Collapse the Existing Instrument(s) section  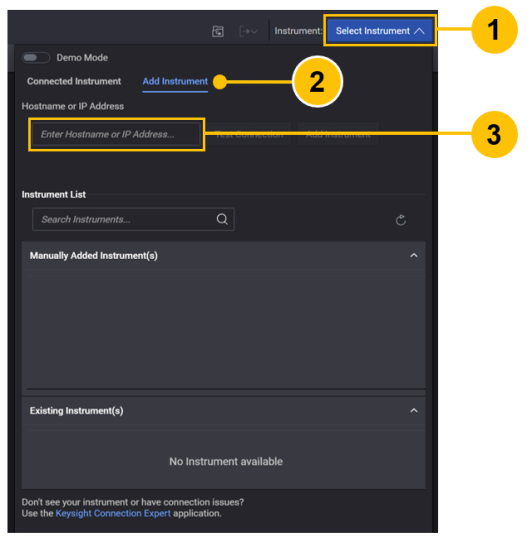coord(414,411)
